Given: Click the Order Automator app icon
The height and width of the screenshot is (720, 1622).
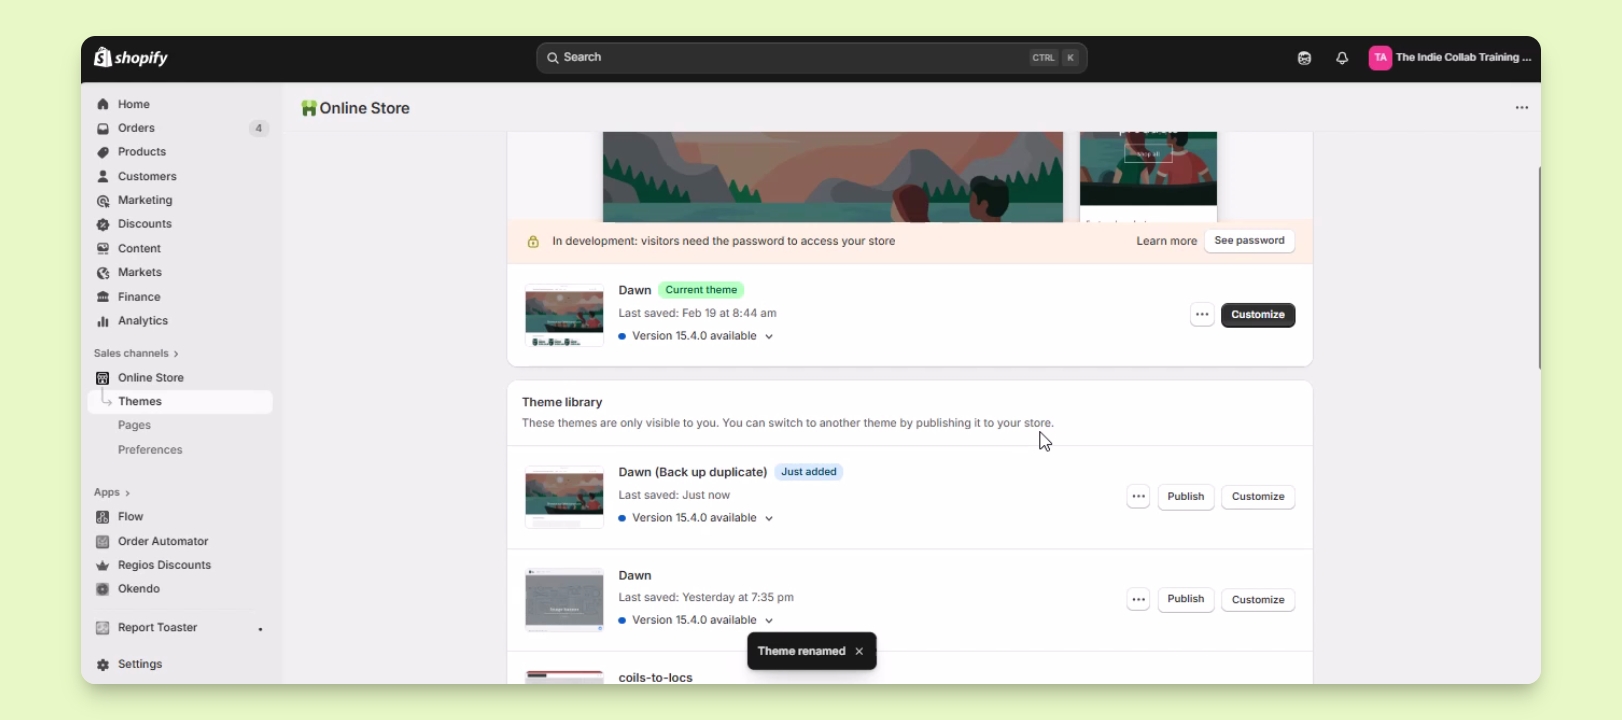Looking at the screenshot, I should tap(102, 541).
